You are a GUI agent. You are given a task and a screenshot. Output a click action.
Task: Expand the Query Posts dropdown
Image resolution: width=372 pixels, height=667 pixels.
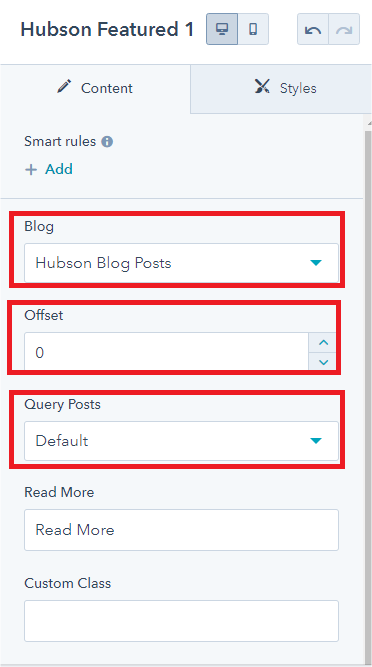pyautogui.click(x=182, y=441)
